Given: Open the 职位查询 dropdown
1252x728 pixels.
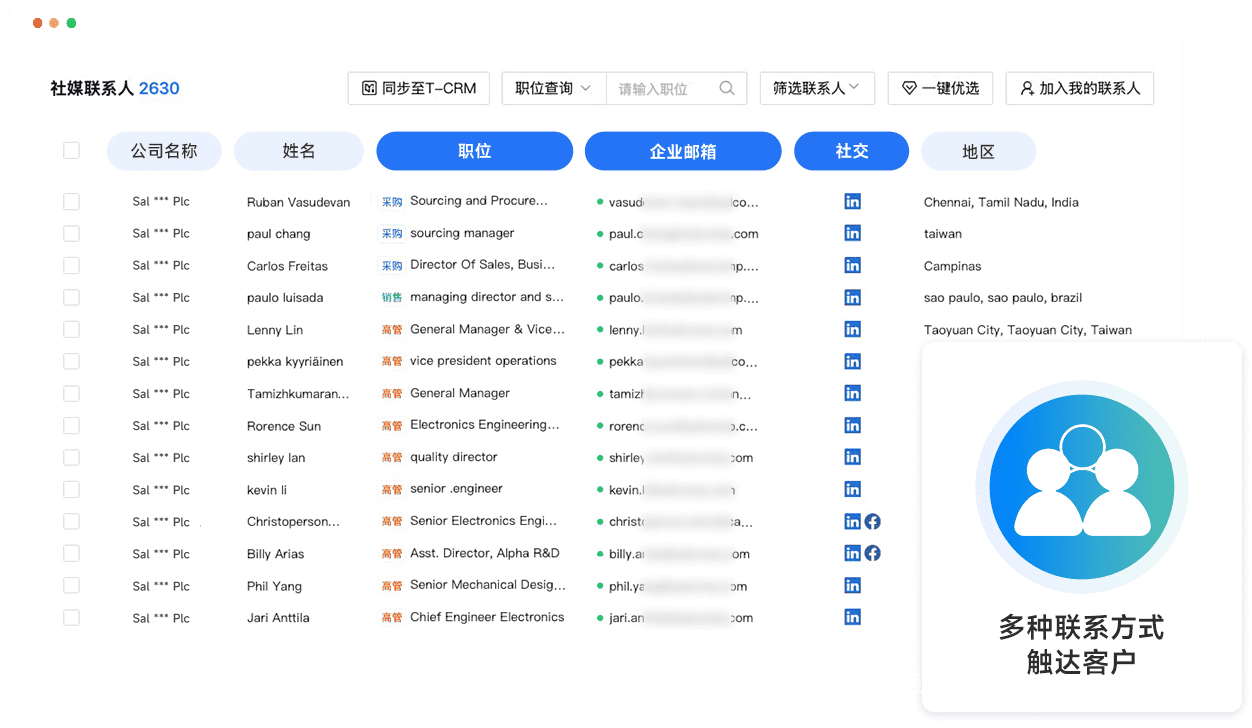Looking at the screenshot, I should click(553, 88).
